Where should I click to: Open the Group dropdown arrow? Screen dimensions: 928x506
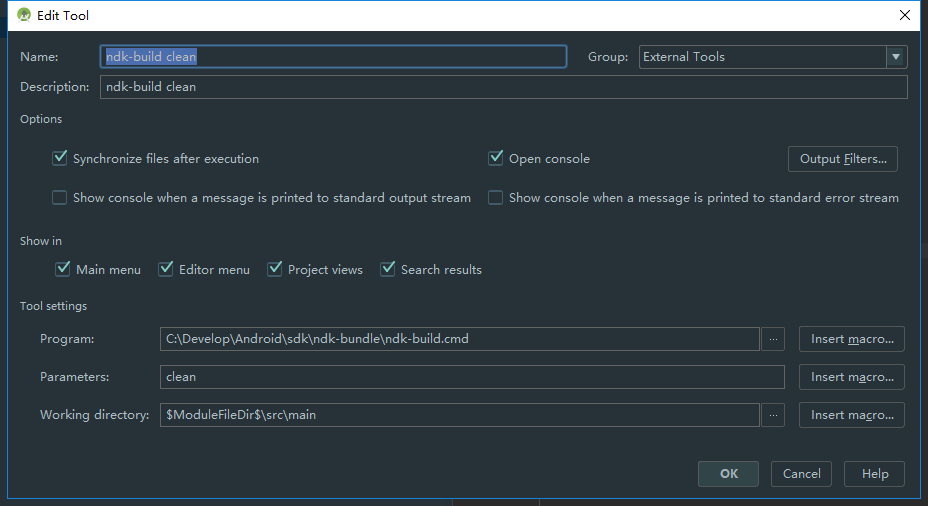click(x=896, y=57)
